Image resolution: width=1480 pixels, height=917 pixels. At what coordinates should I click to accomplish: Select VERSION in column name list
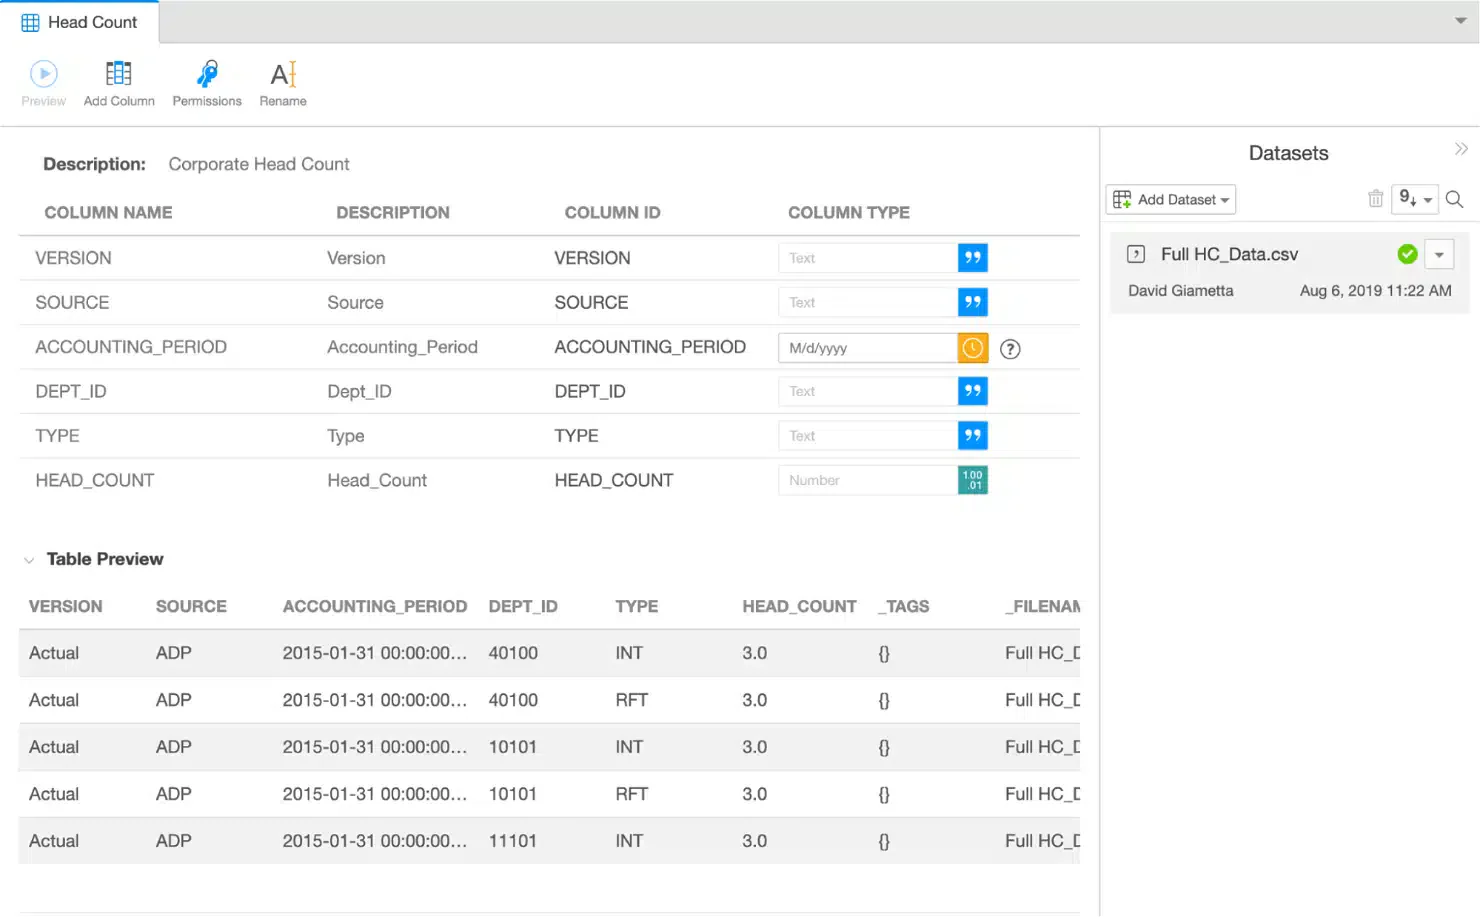[x=73, y=258]
